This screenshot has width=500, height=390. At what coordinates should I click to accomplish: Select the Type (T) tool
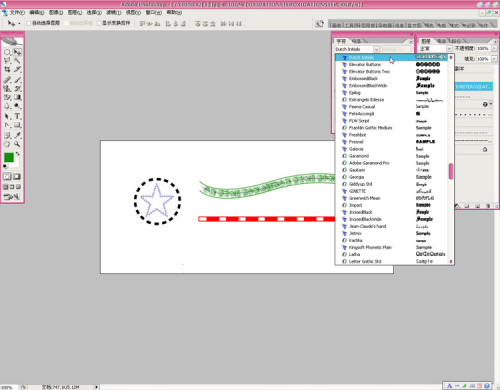[x=18, y=116]
